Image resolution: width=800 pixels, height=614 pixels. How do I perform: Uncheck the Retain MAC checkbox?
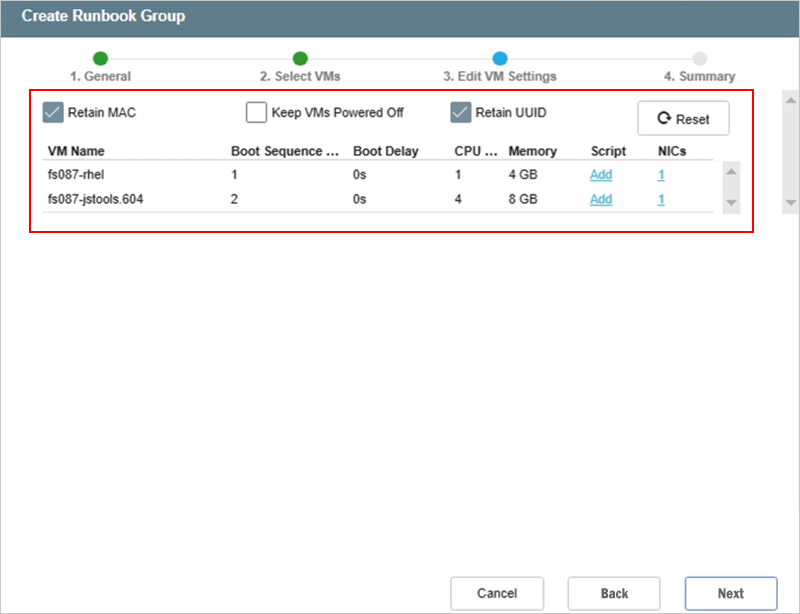pyautogui.click(x=53, y=113)
